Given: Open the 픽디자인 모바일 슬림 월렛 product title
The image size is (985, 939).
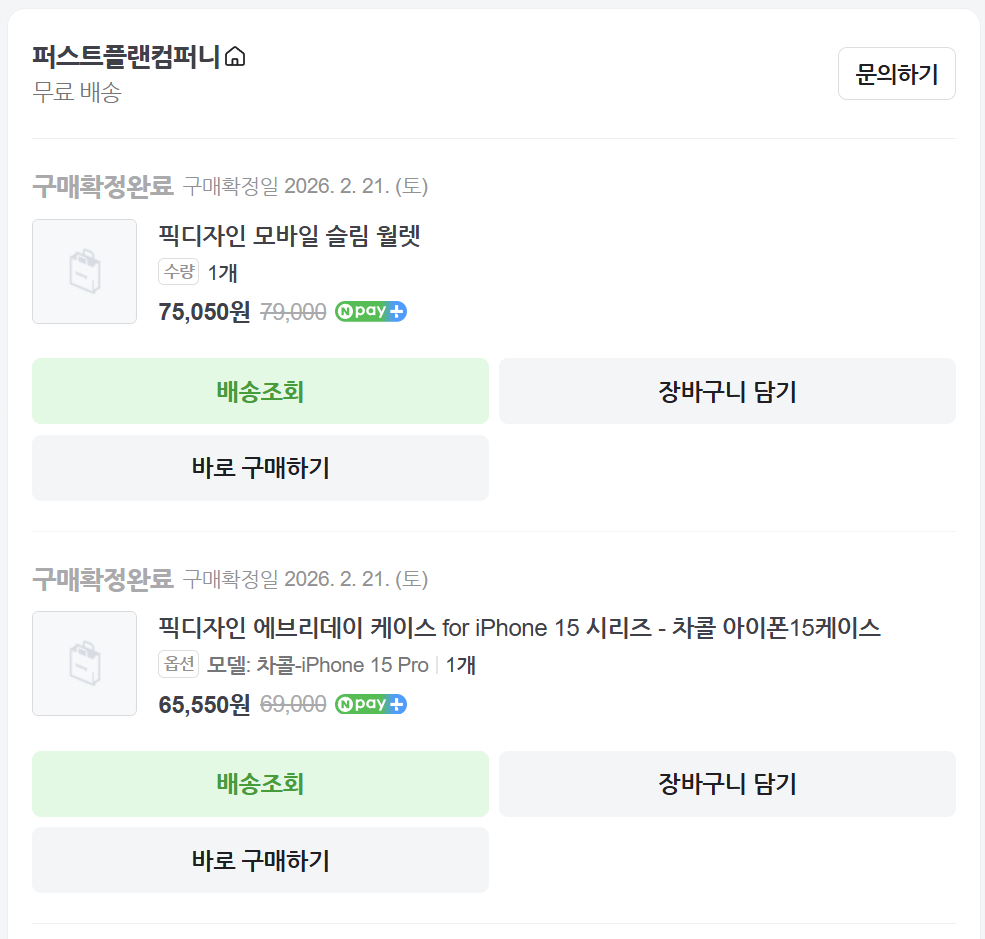Looking at the screenshot, I should pos(290,236).
